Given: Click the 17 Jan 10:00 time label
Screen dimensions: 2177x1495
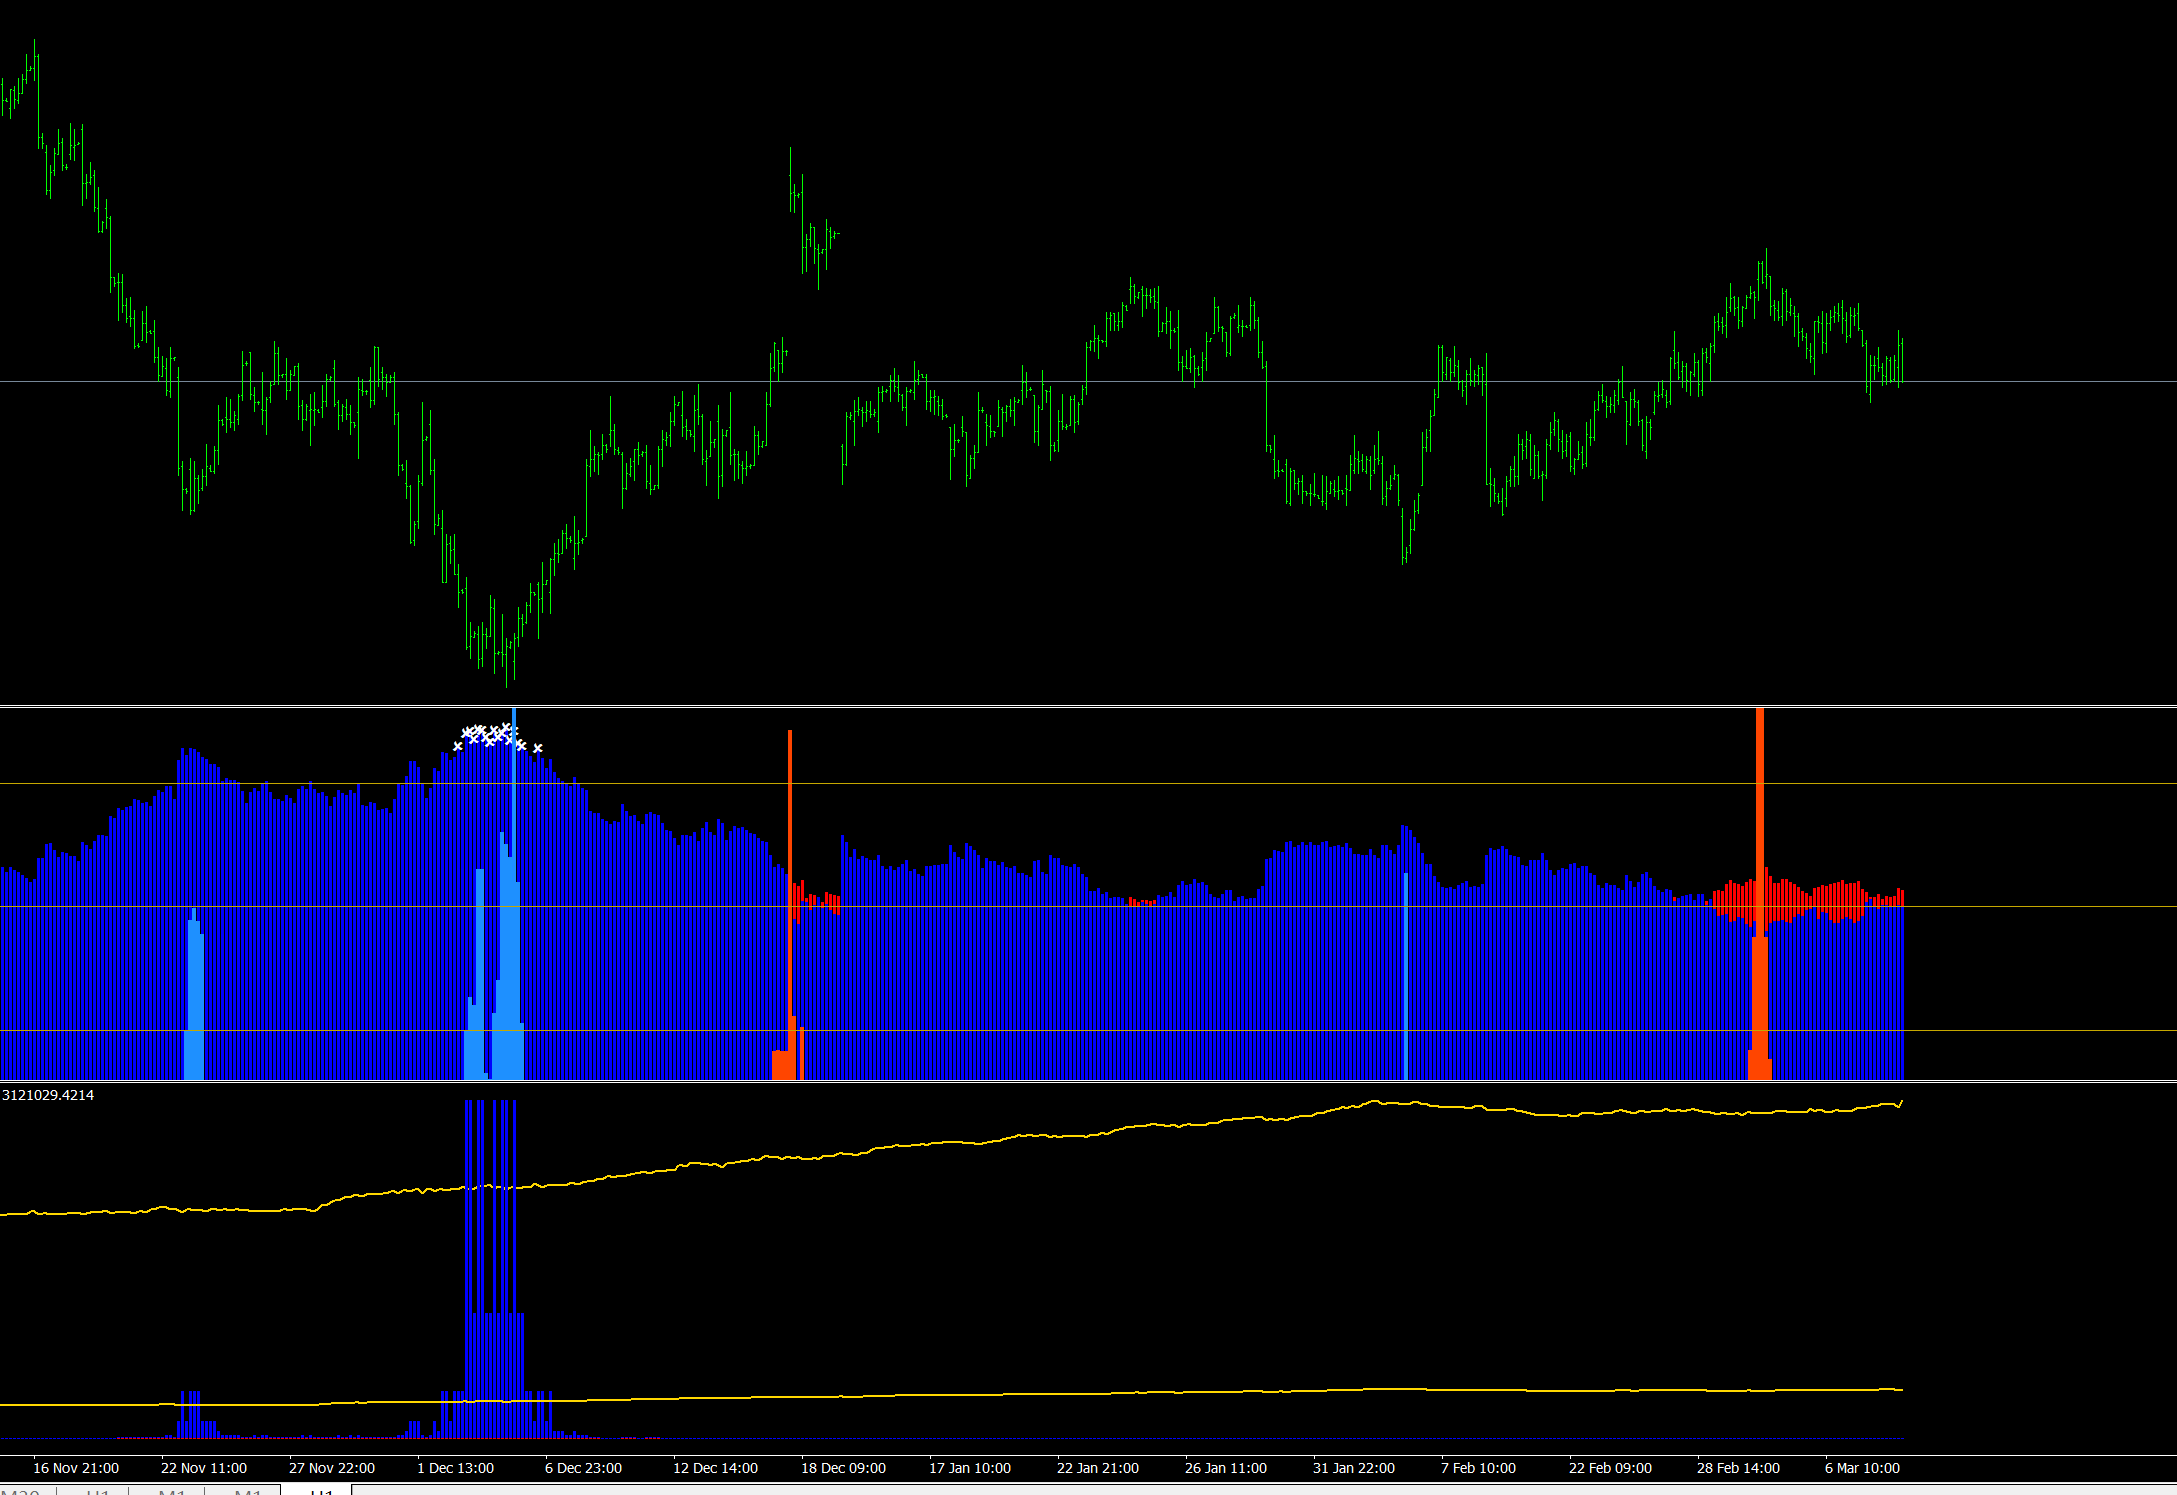Looking at the screenshot, I should (970, 1468).
